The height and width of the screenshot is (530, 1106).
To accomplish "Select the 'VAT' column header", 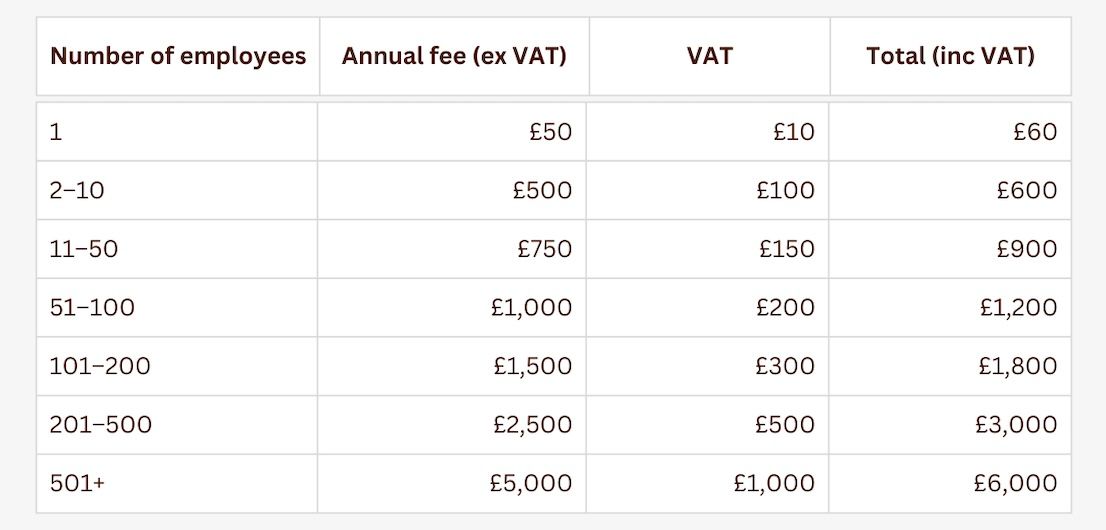I will pyautogui.click(x=709, y=56).
